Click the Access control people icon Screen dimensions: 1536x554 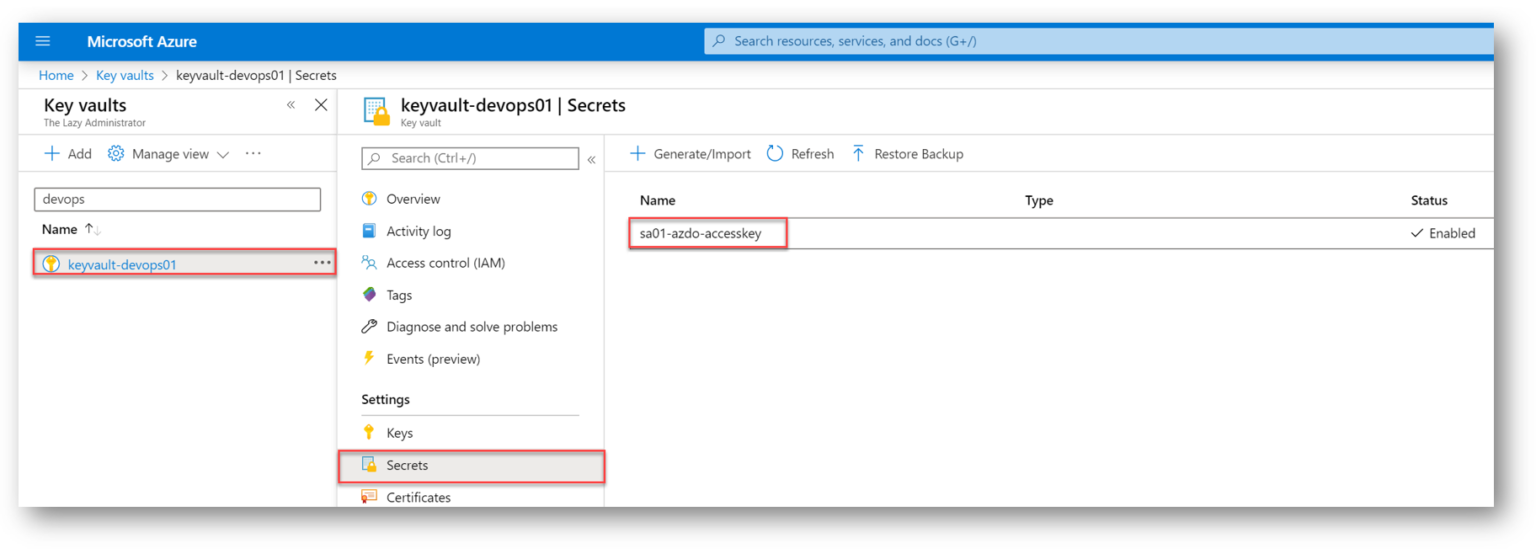tap(369, 263)
